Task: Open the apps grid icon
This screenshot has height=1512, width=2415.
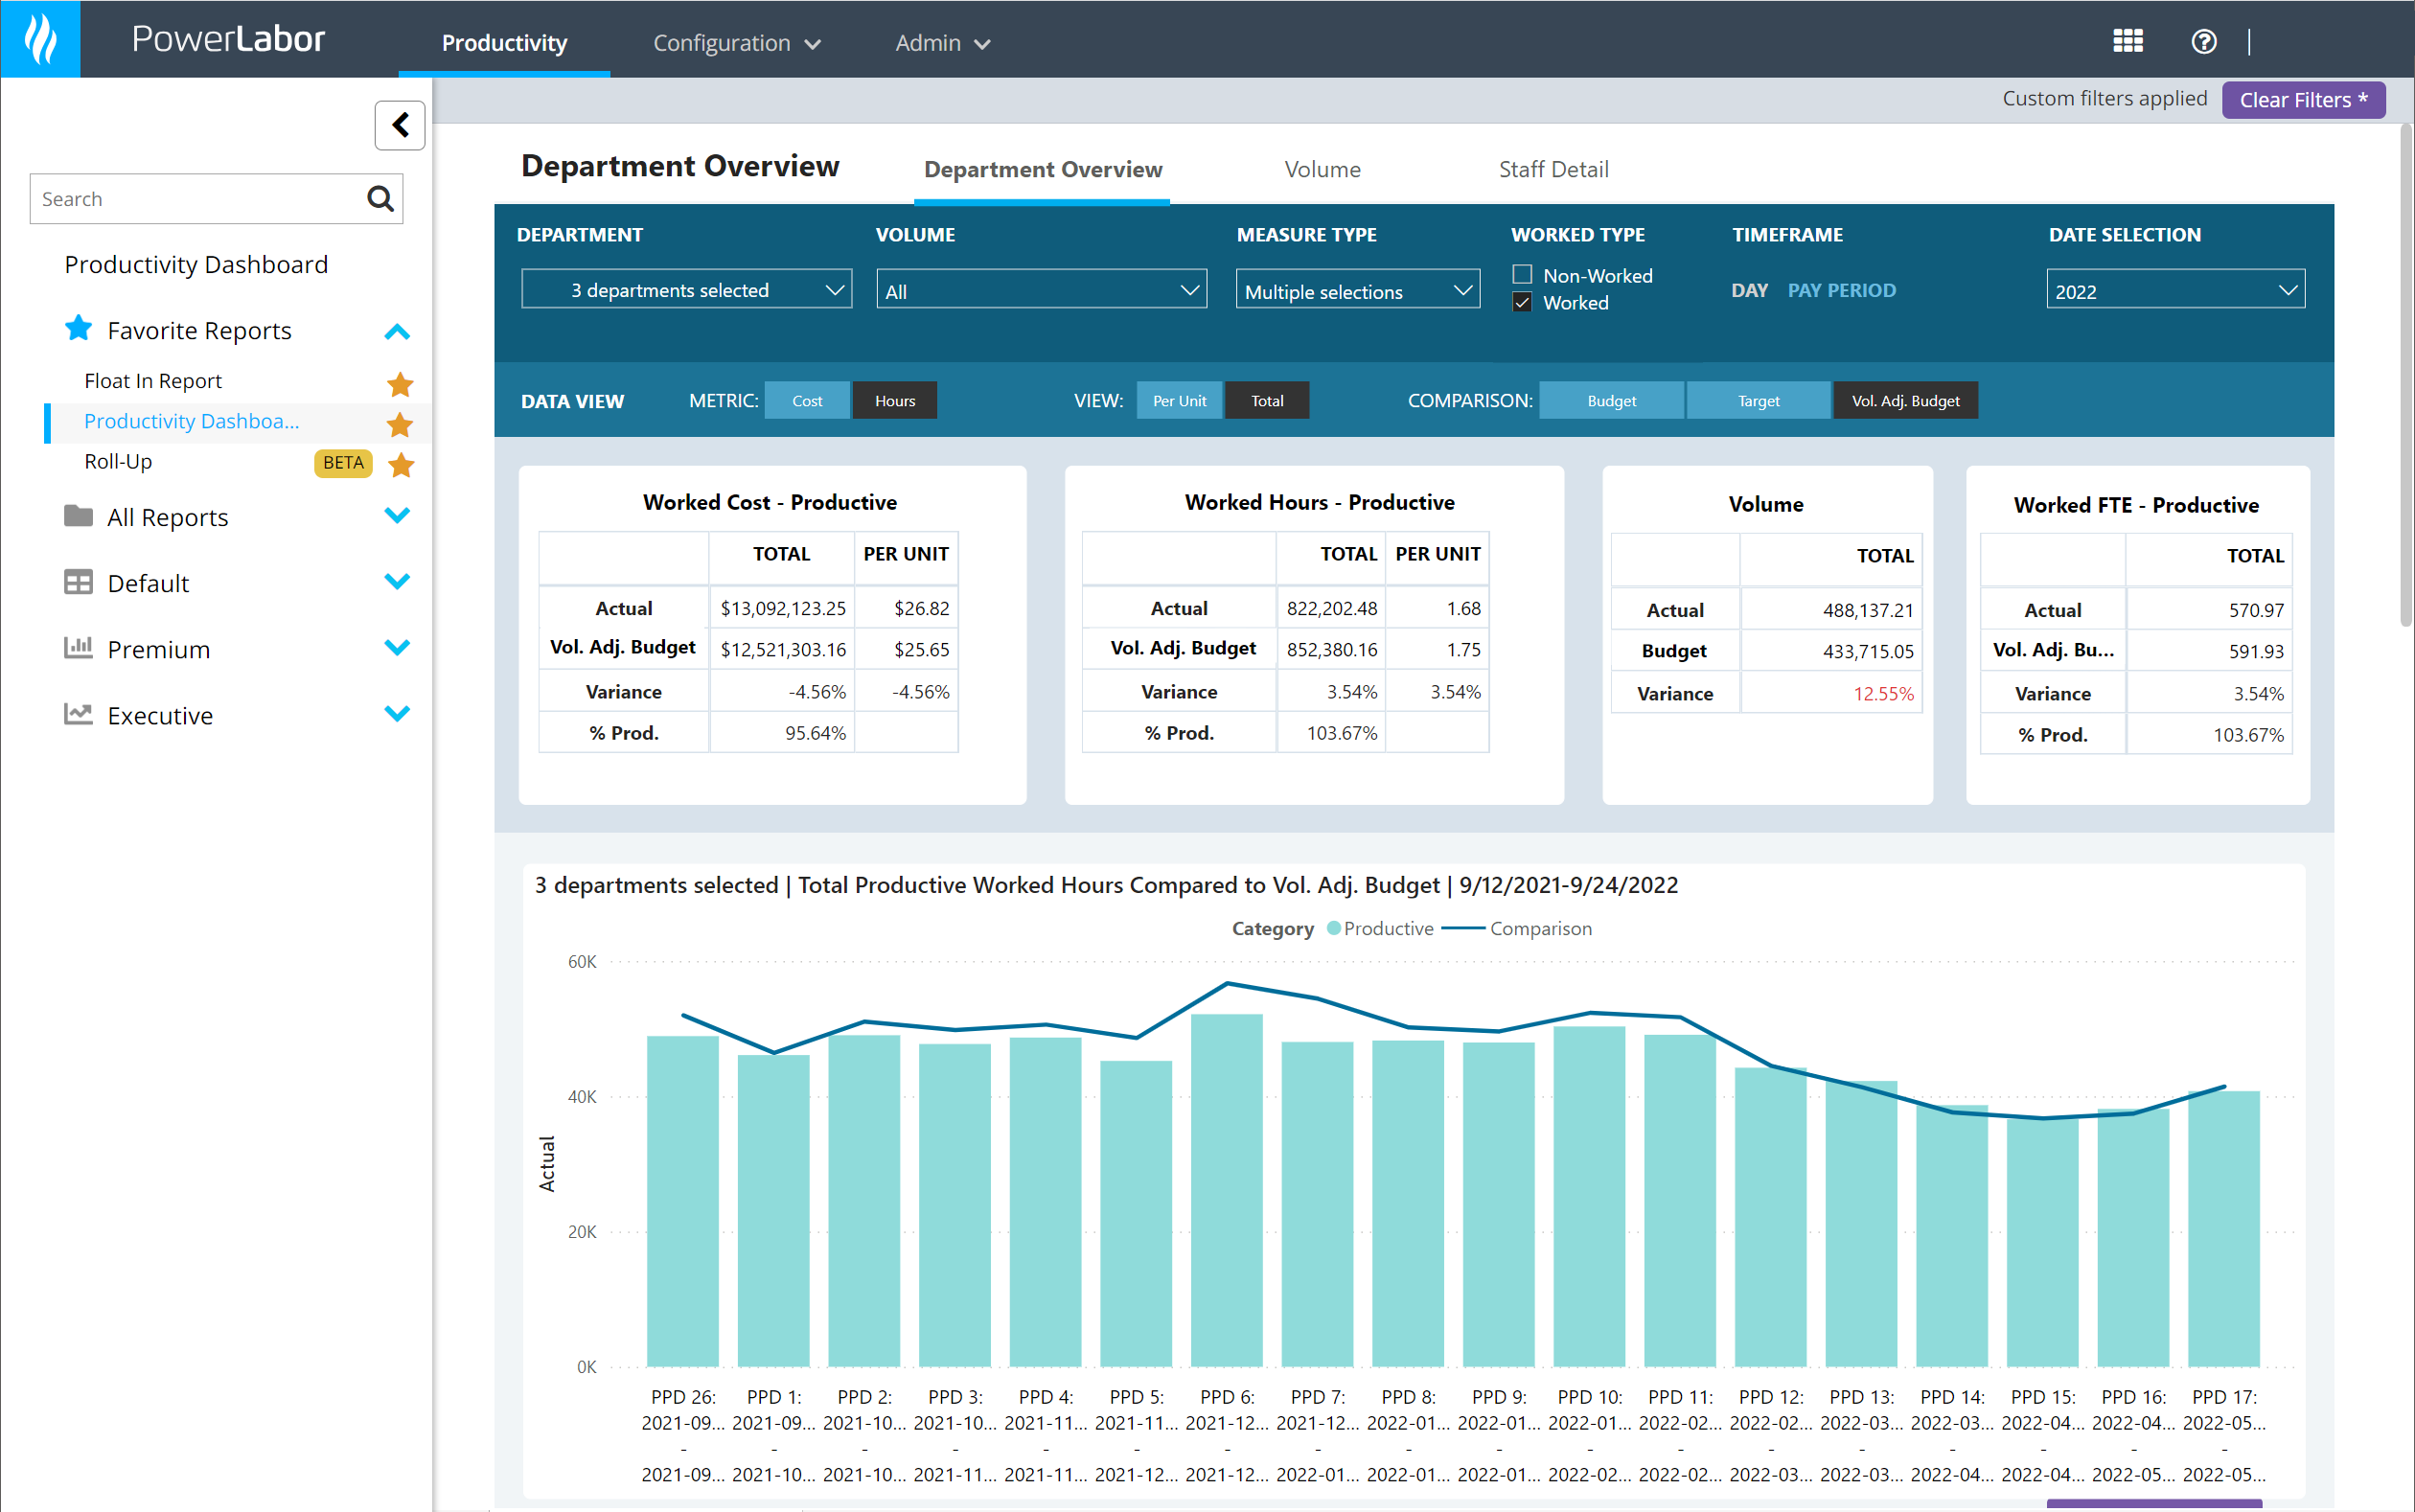Action: [2127, 41]
